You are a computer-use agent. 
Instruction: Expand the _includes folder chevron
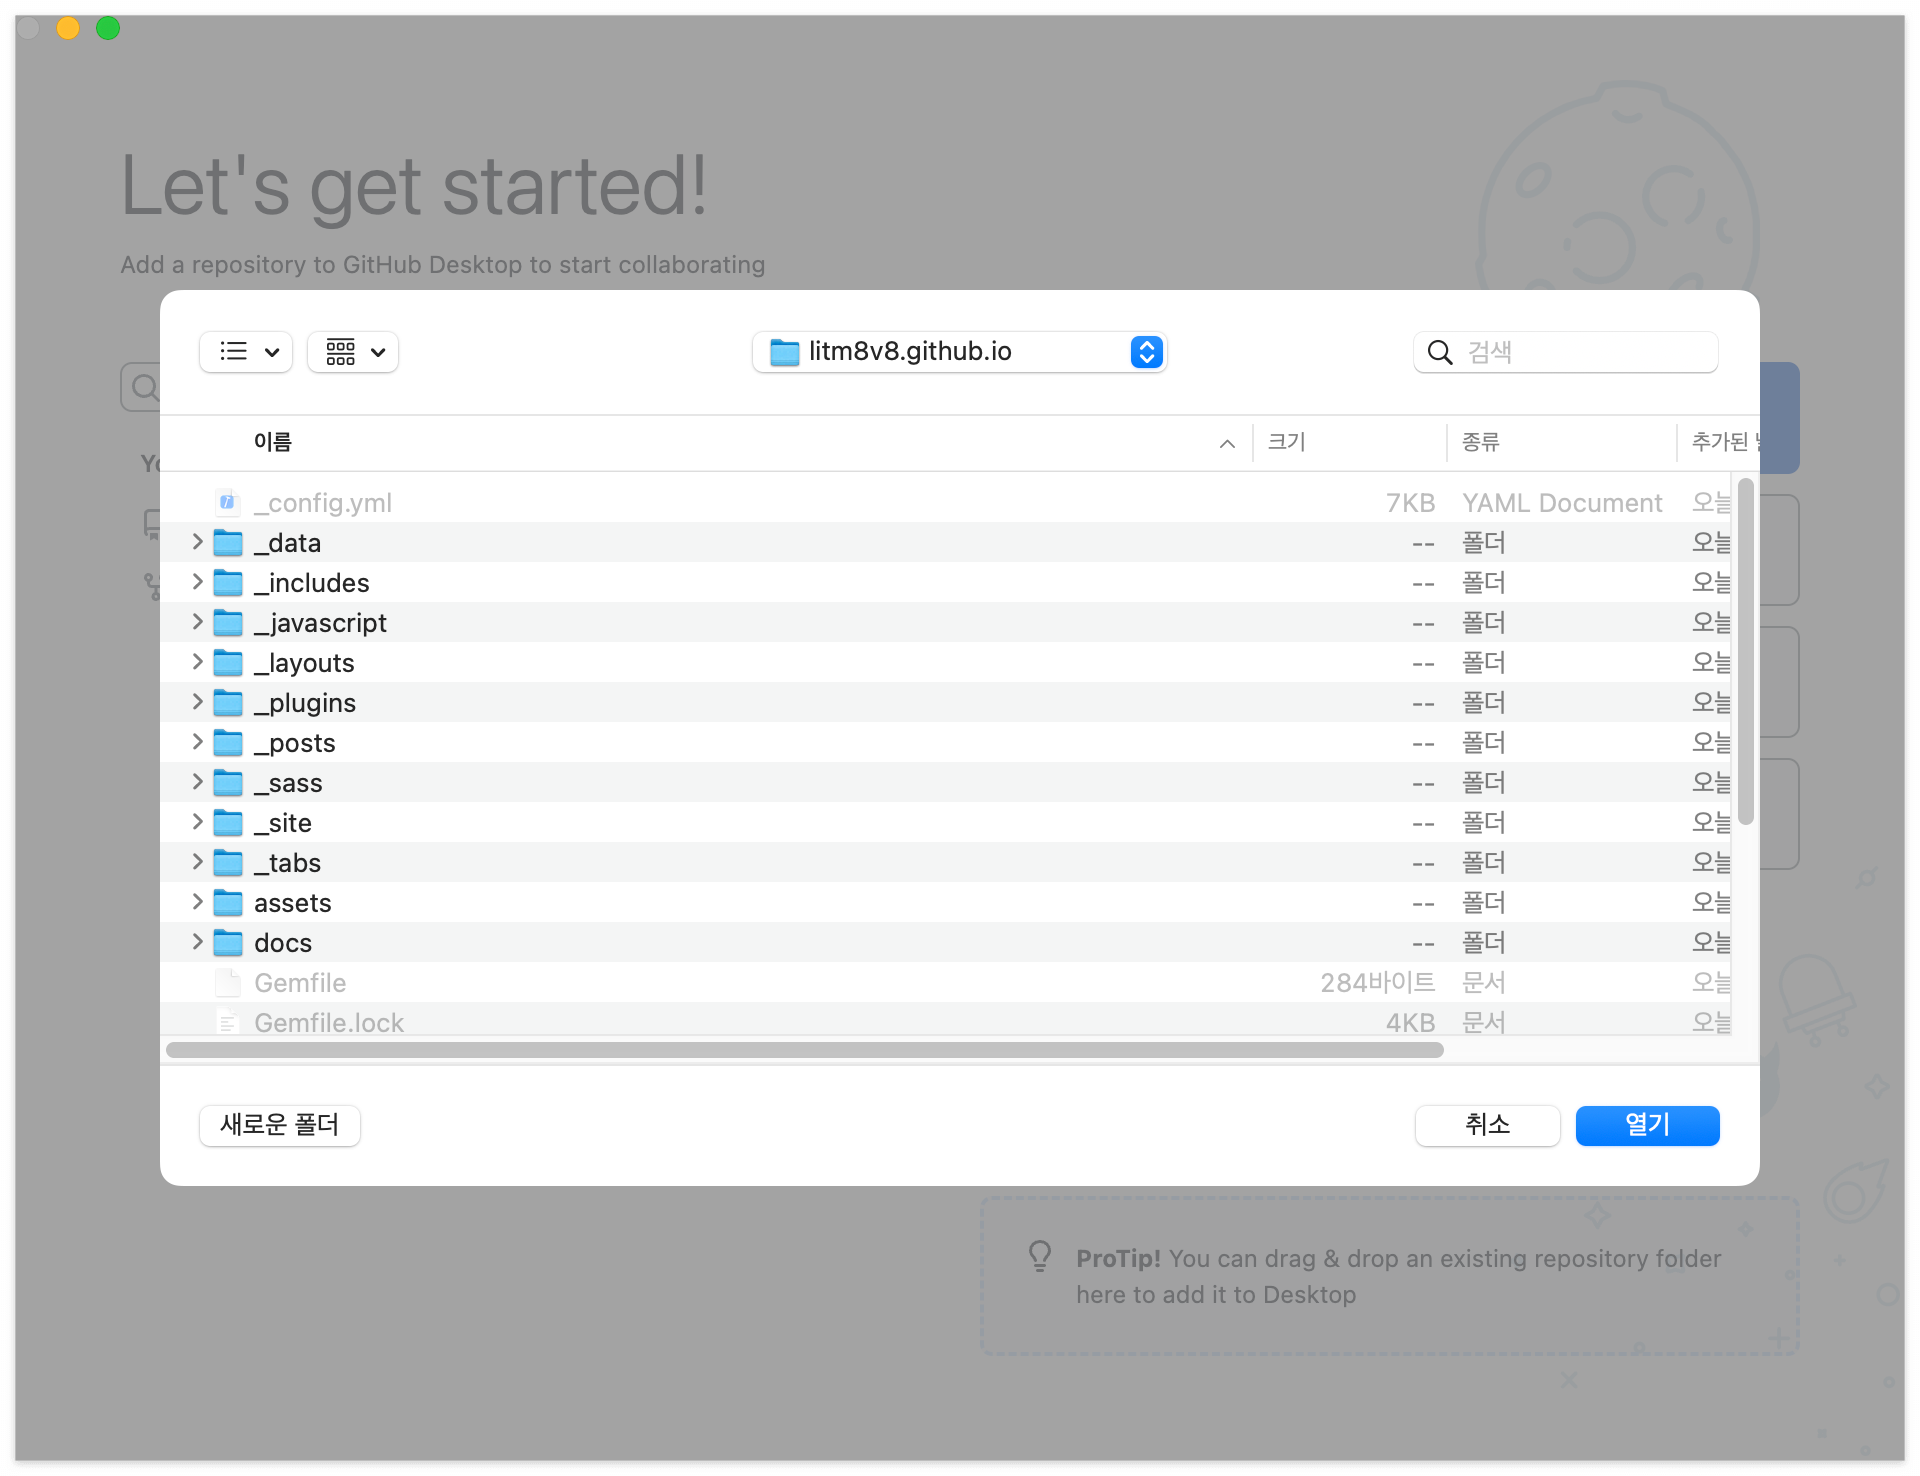click(197, 582)
